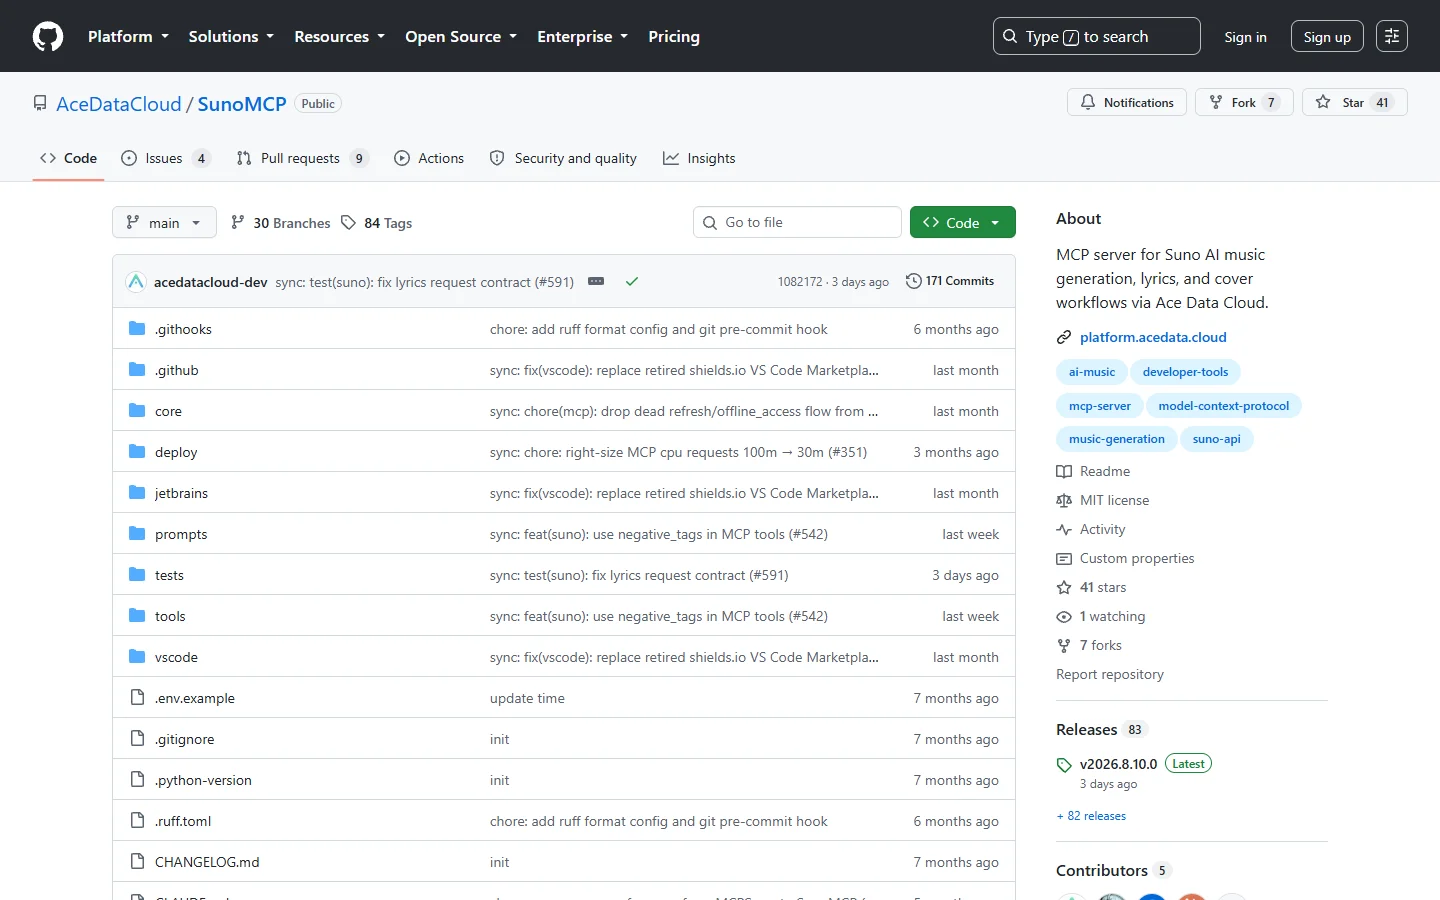Screen dimensions: 1440x900
Task: Open the Actions tab
Action: [x=429, y=158]
